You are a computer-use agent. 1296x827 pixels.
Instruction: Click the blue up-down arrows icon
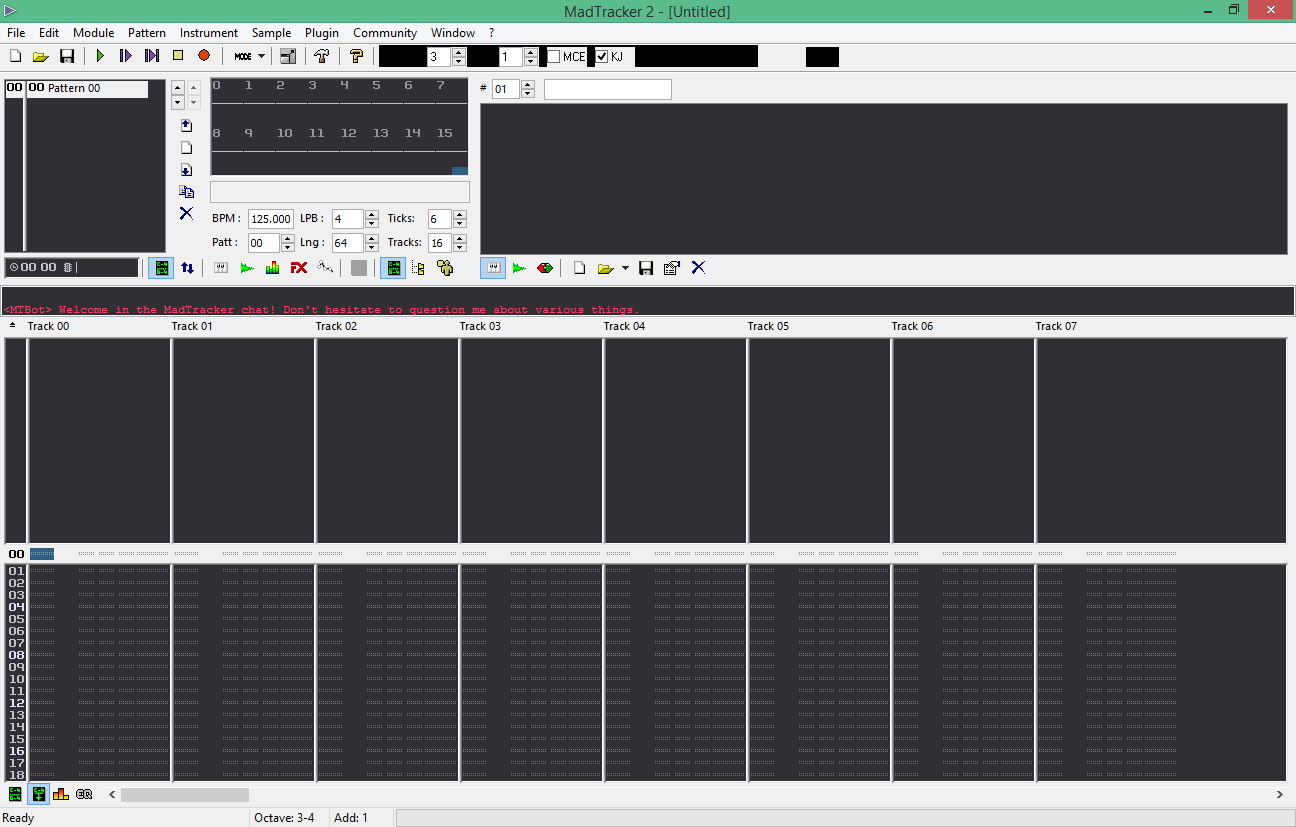coord(187,268)
